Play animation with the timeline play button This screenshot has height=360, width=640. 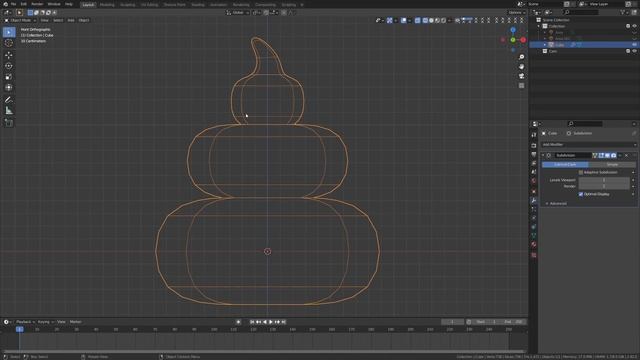point(271,322)
